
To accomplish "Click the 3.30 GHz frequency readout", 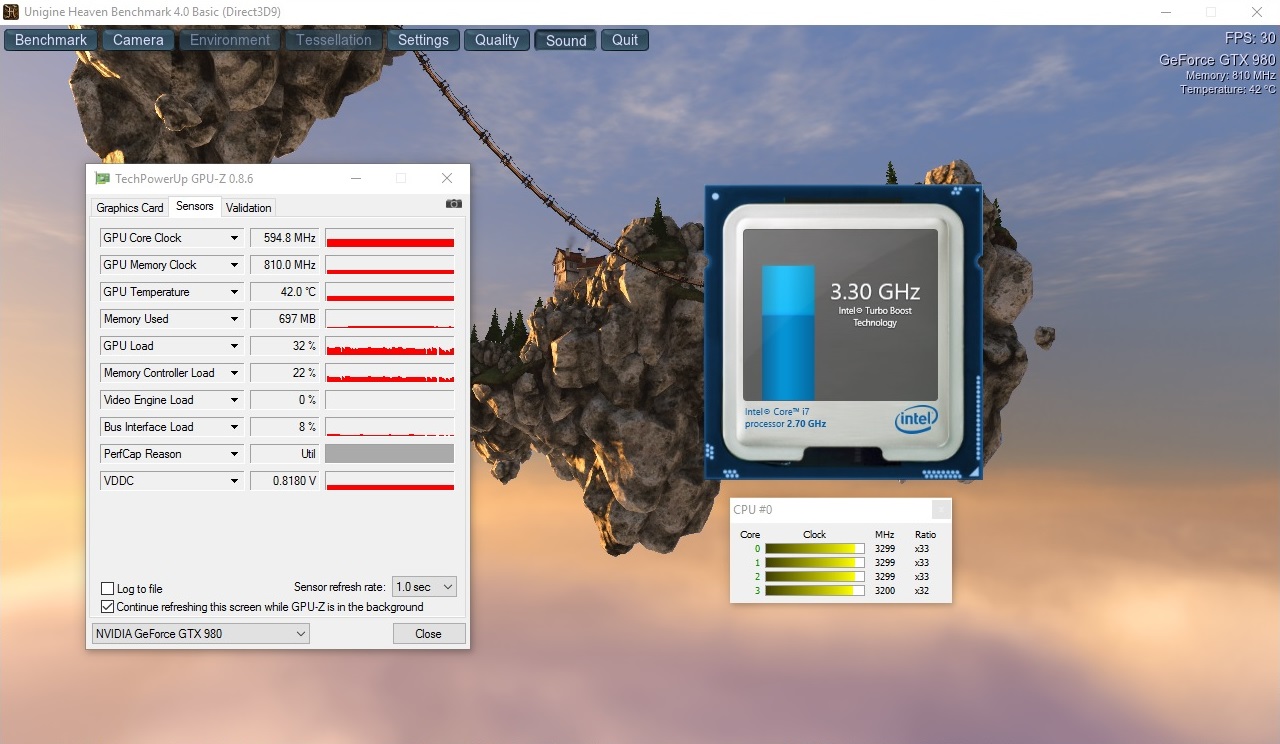I will (x=875, y=292).
